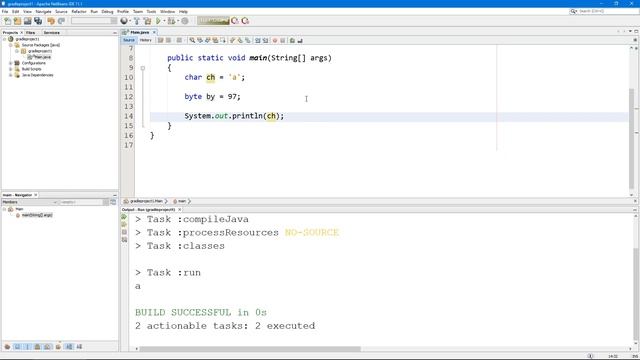Click the main method breadcrumb
This screenshot has height=360, width=640.
(x=180, y=201)
